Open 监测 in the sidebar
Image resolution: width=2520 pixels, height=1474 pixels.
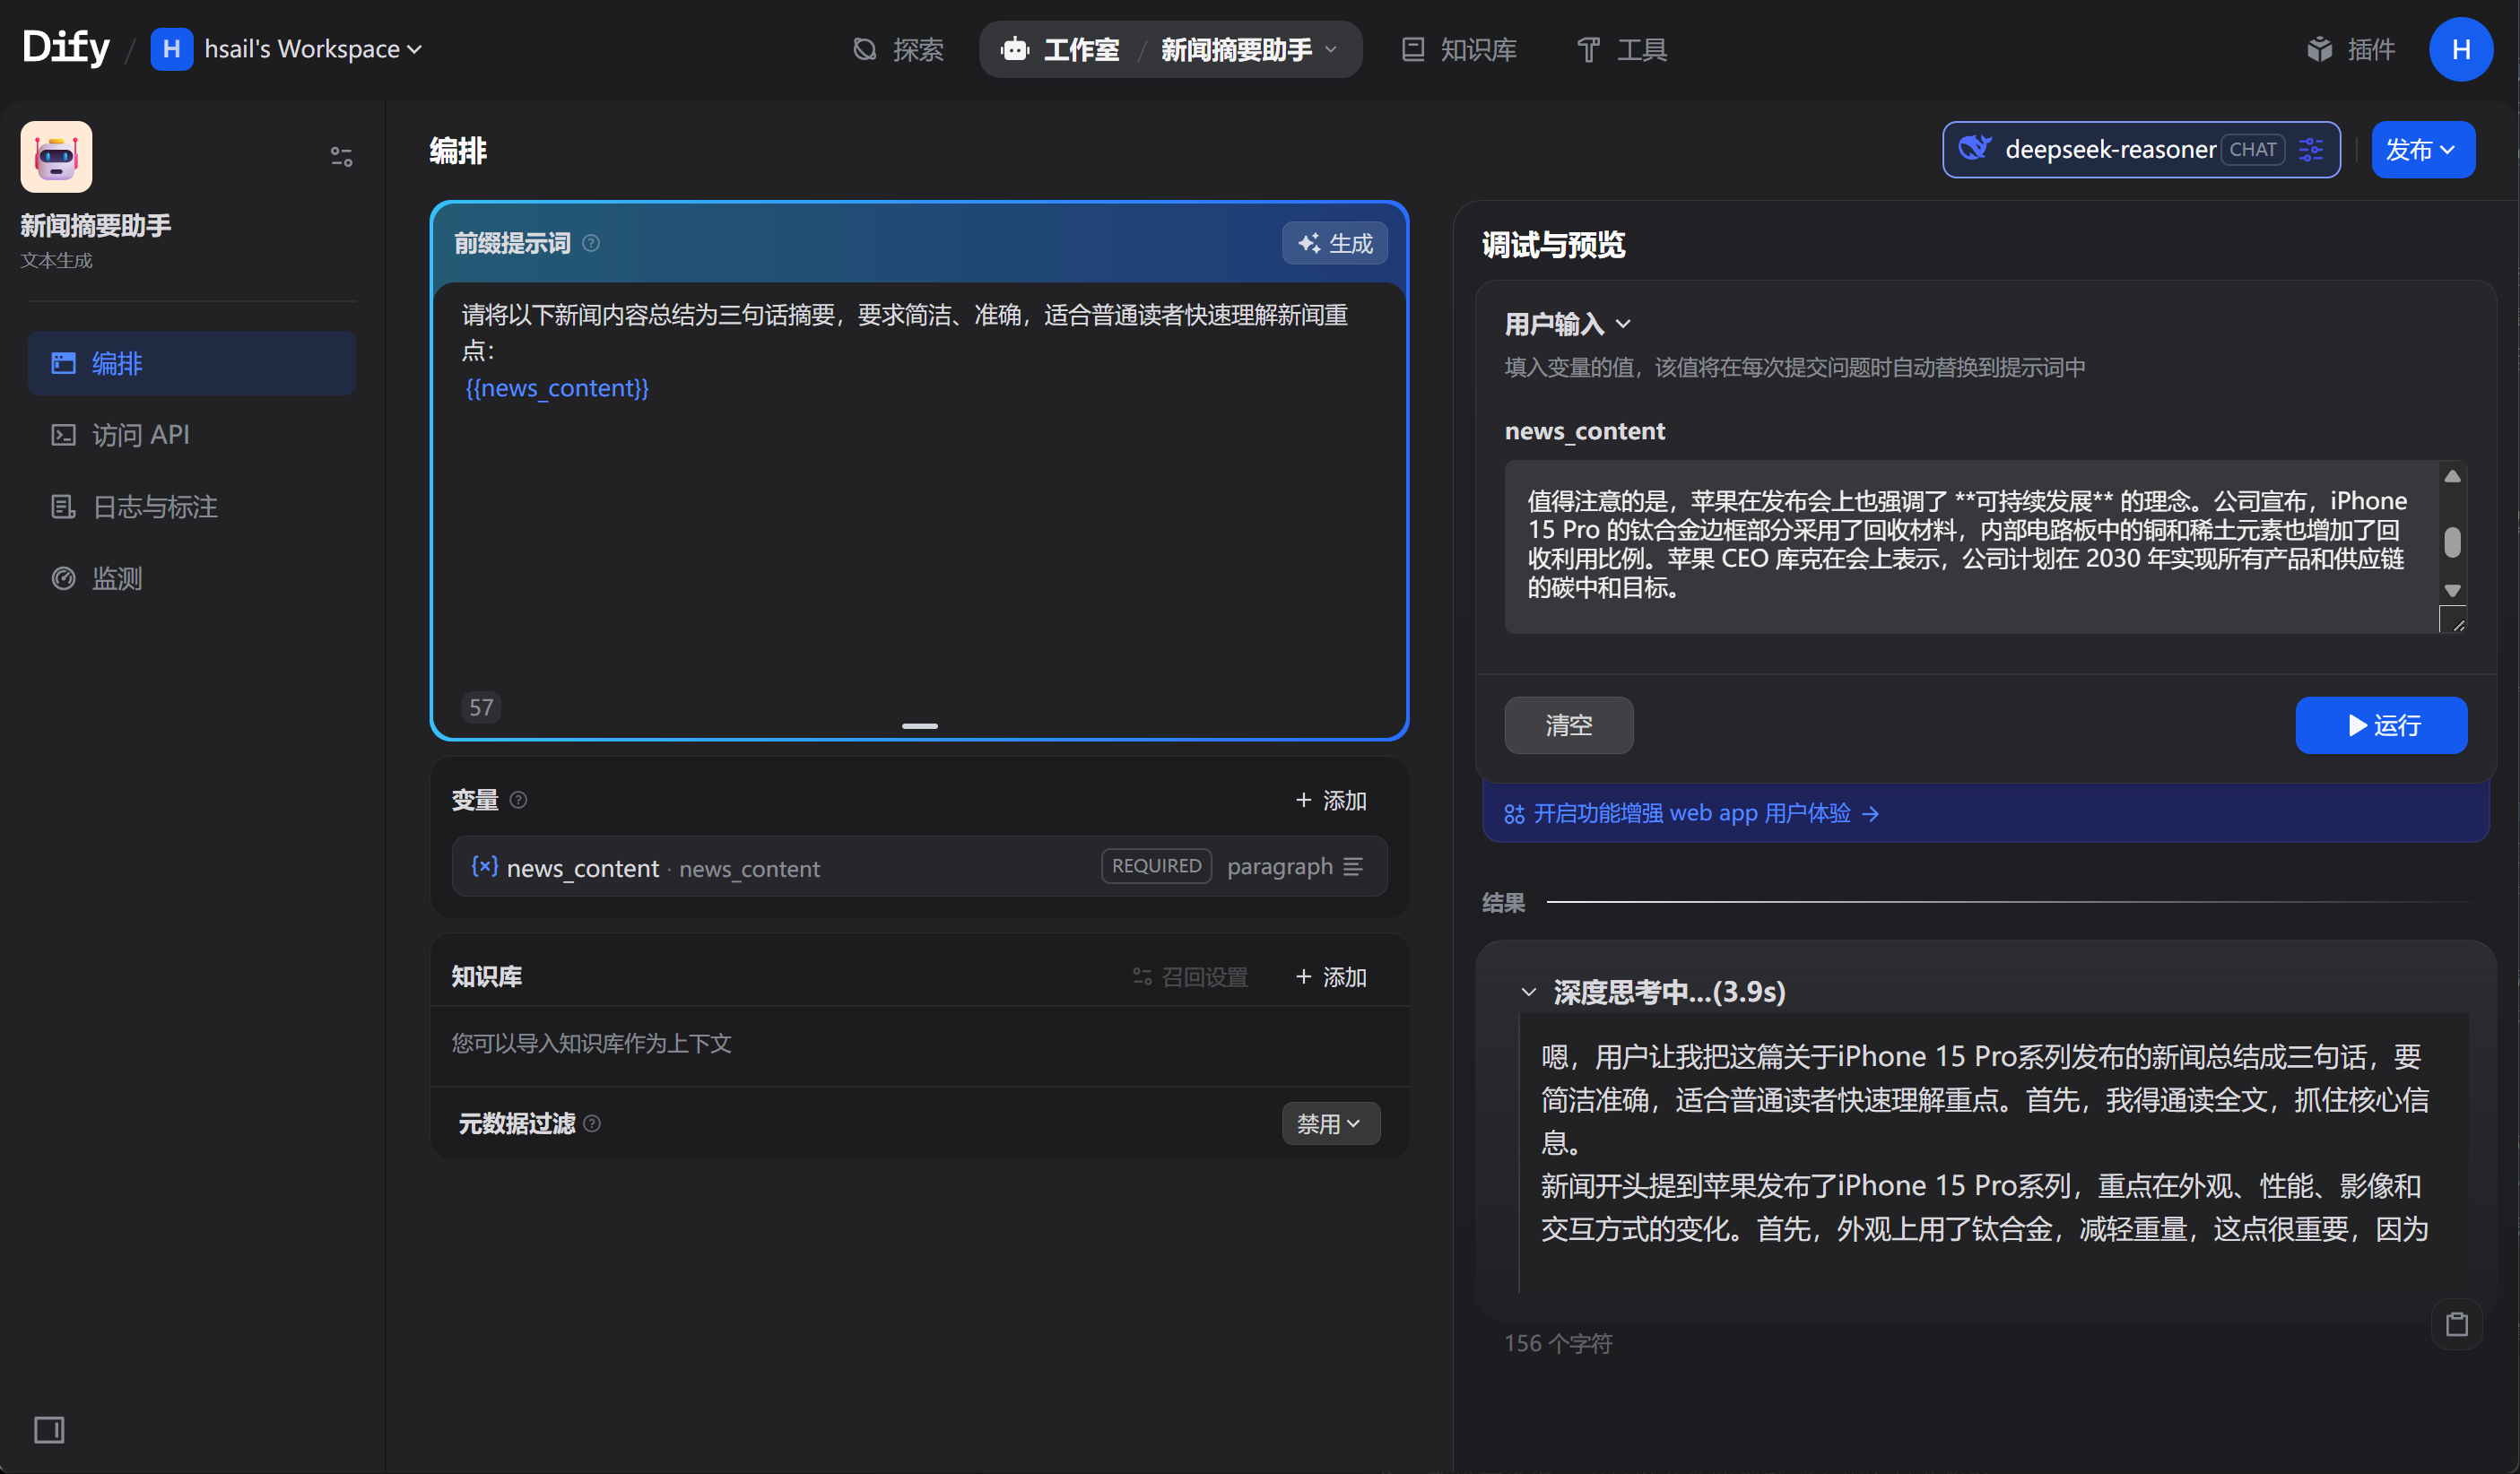click(x=191, y=579)
